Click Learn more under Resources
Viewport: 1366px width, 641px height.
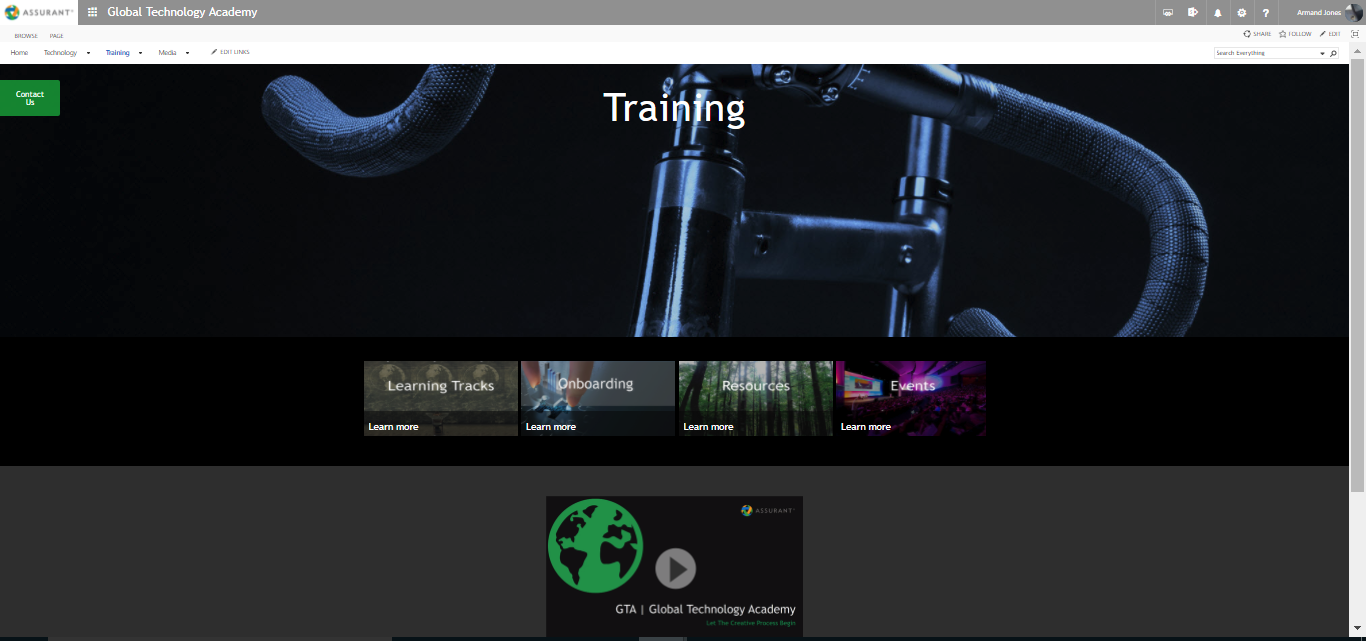coord(708,427)
